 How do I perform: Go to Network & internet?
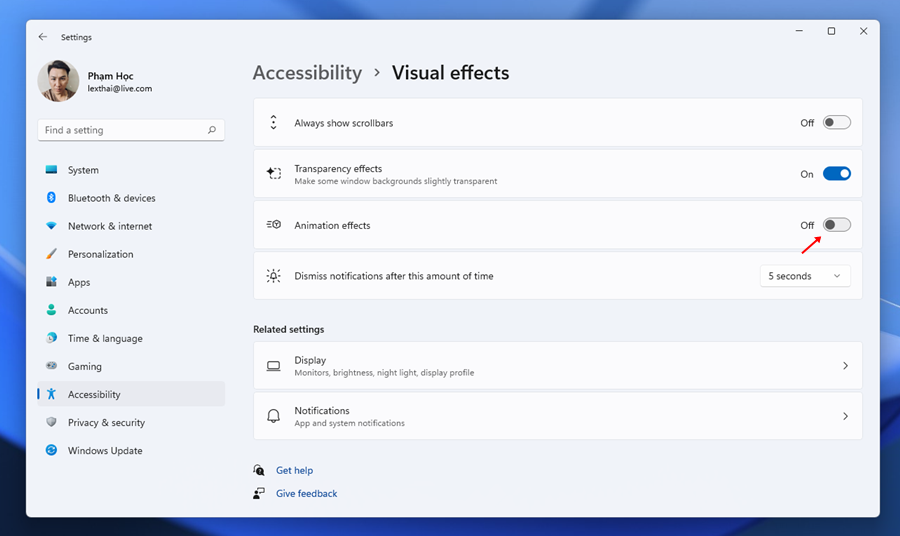pyautogui.click(x=131, y=226)
